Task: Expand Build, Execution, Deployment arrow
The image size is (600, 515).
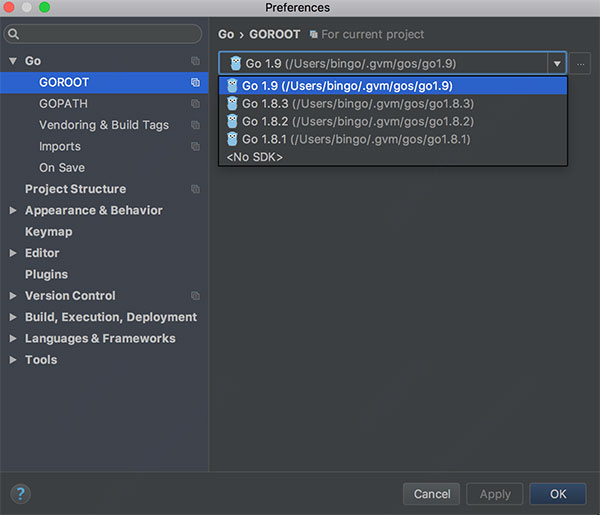Action: click(13, 317)
